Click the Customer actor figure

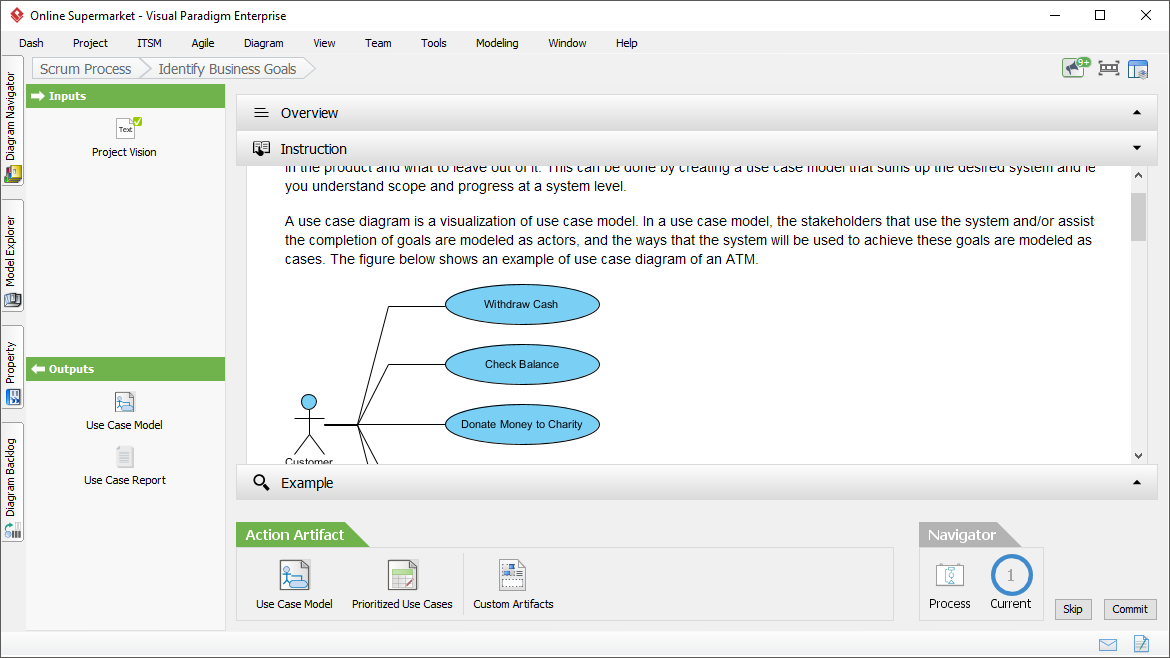pos(309,425)
